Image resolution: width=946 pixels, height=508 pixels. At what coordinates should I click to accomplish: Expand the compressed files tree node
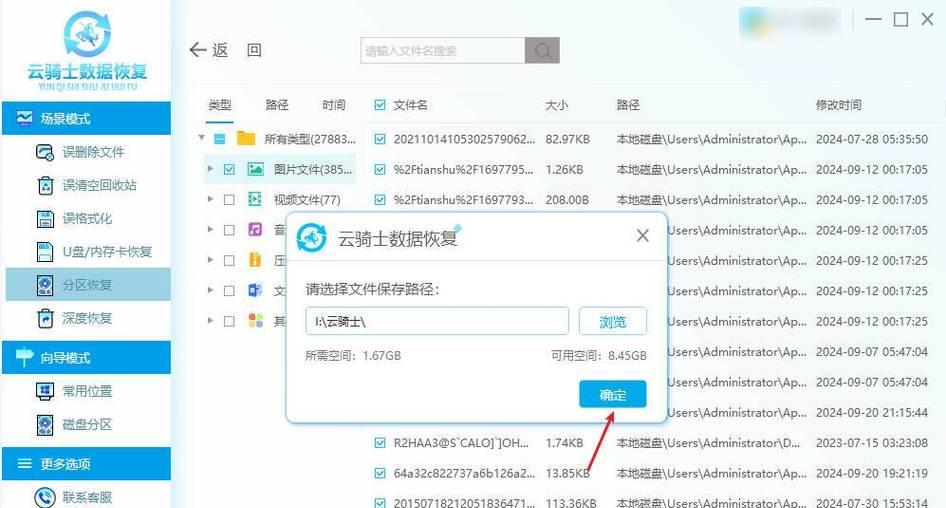tap(210, 260)
